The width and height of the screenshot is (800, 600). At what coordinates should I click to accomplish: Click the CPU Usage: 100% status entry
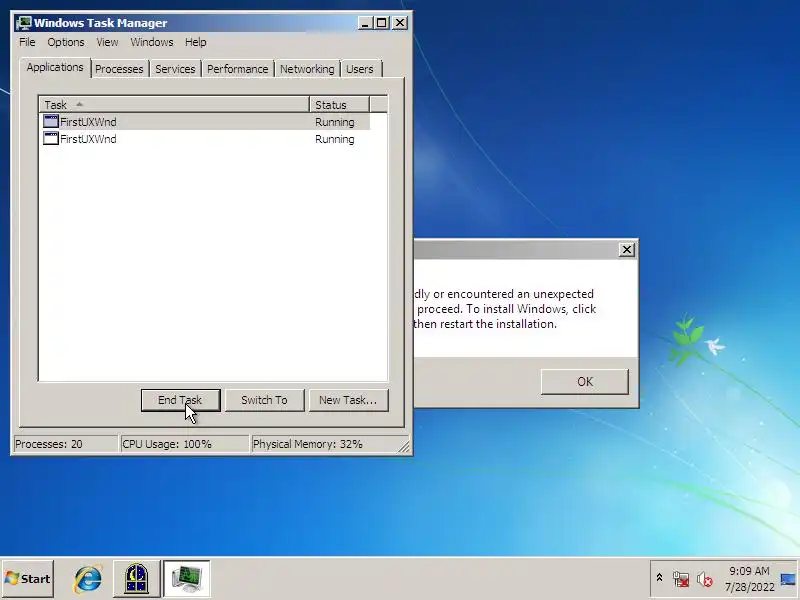point(184,444)
